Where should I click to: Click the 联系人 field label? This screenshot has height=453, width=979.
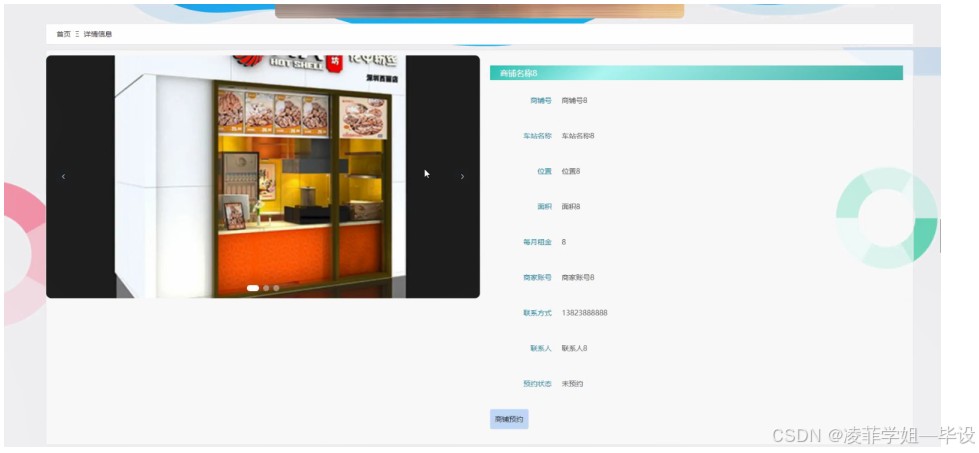[x=541, y=348]
